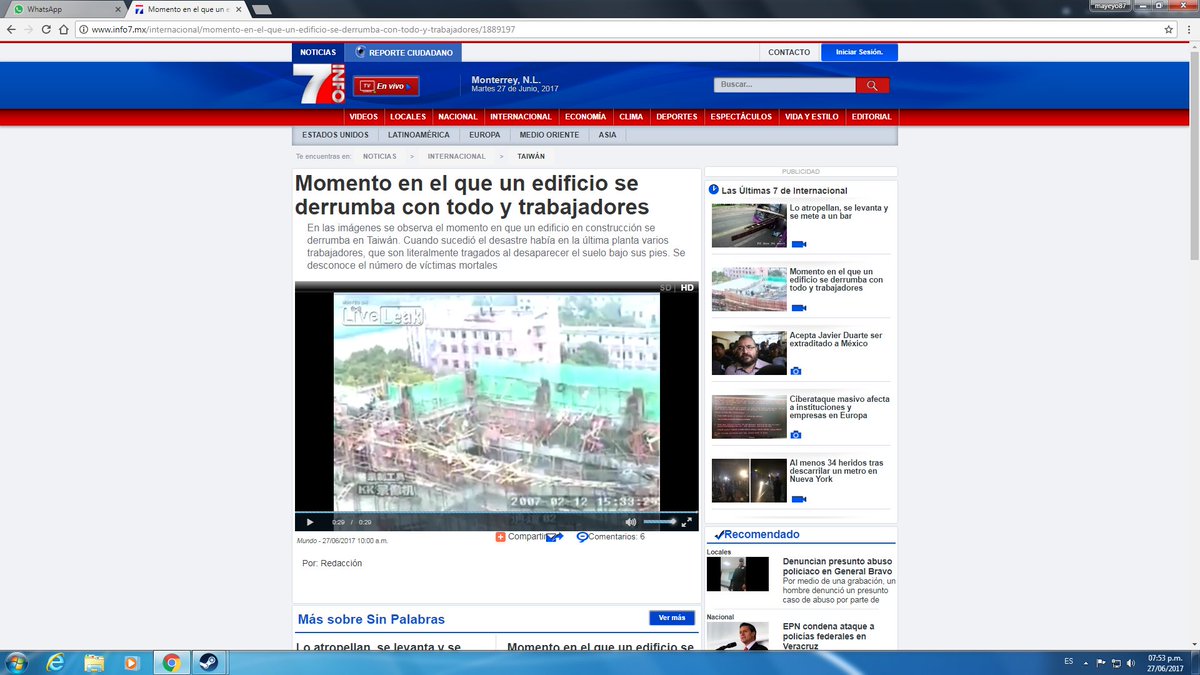Switch to the NOTICIAS tab

(x=318, y=52)
